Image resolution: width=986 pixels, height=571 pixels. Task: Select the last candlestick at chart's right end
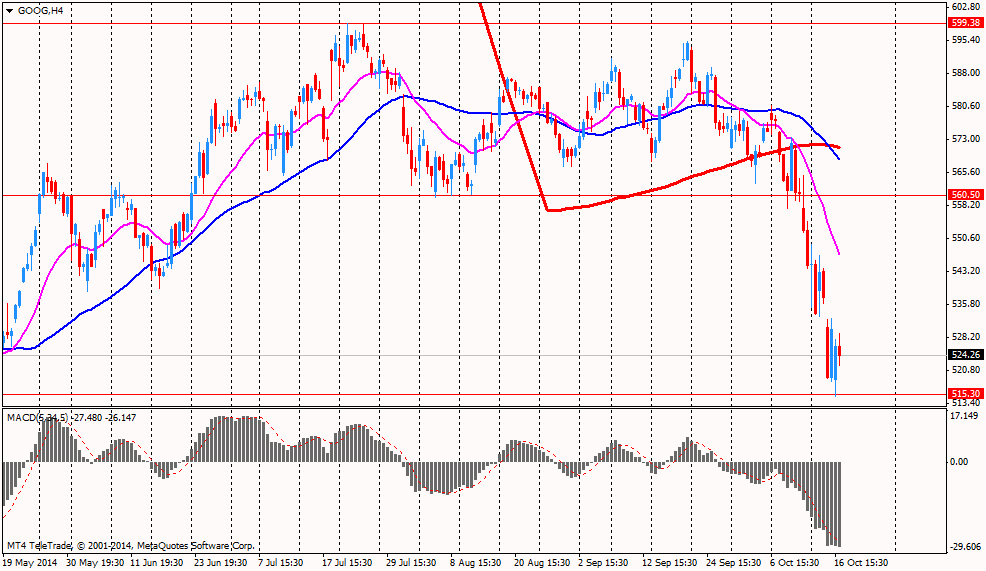tap(839, 350)
